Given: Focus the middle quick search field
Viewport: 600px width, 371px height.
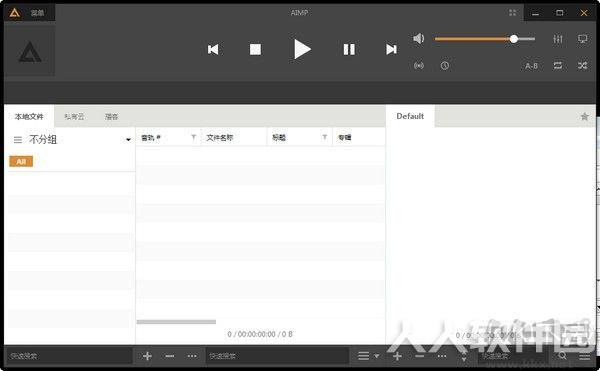Looking at the screenshot, I should 277,356.
